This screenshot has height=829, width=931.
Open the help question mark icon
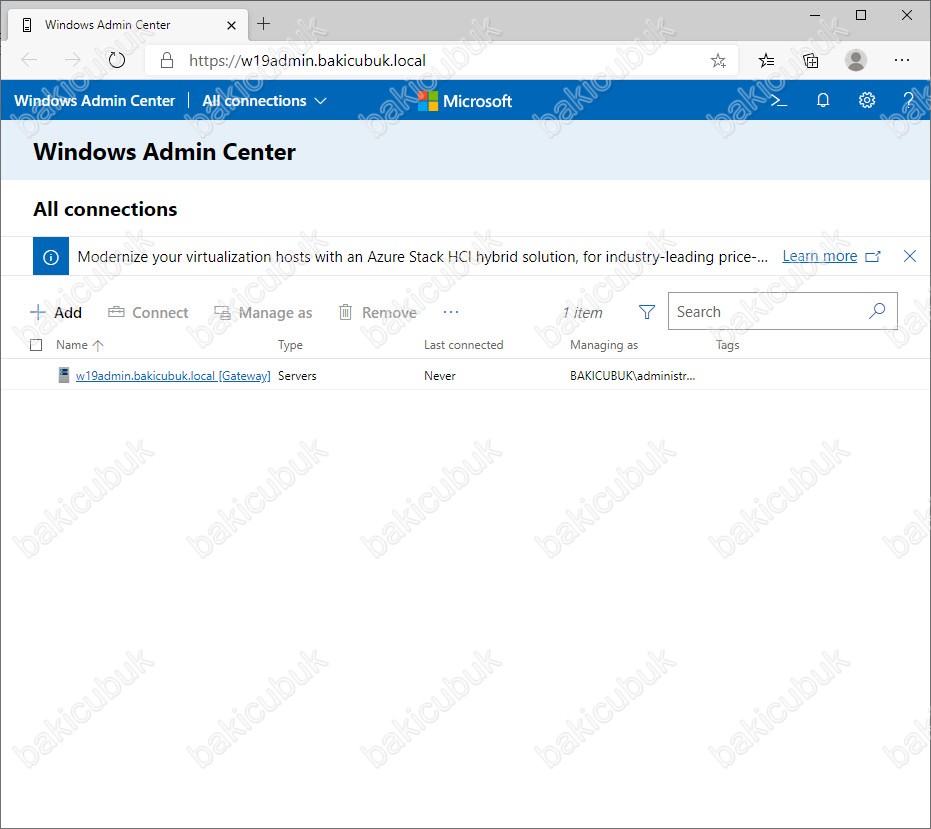click(908, 100)
